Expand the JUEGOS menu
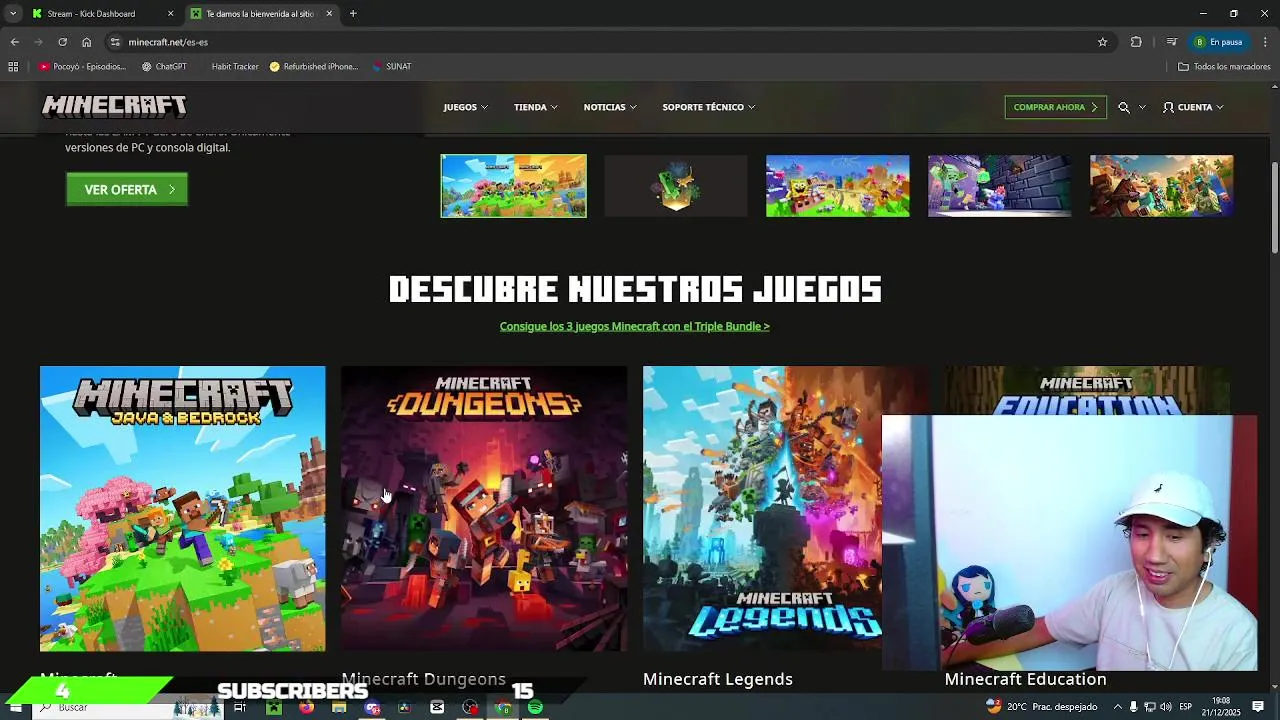1280x720 pixels. (466, 107)
